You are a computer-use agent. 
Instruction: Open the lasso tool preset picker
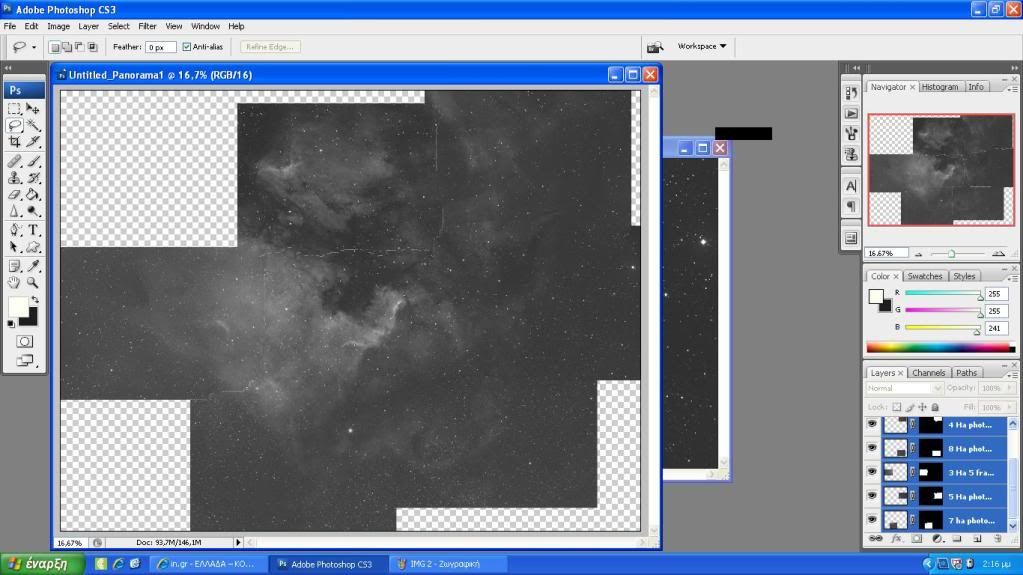point(23,47)
